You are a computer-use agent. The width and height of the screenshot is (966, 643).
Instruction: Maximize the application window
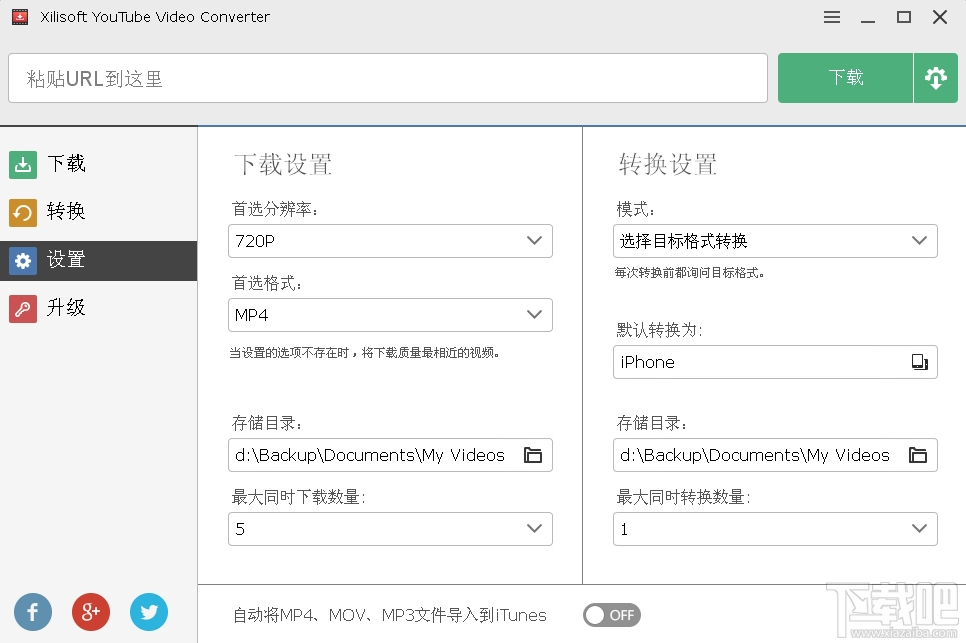coord(904,17)
